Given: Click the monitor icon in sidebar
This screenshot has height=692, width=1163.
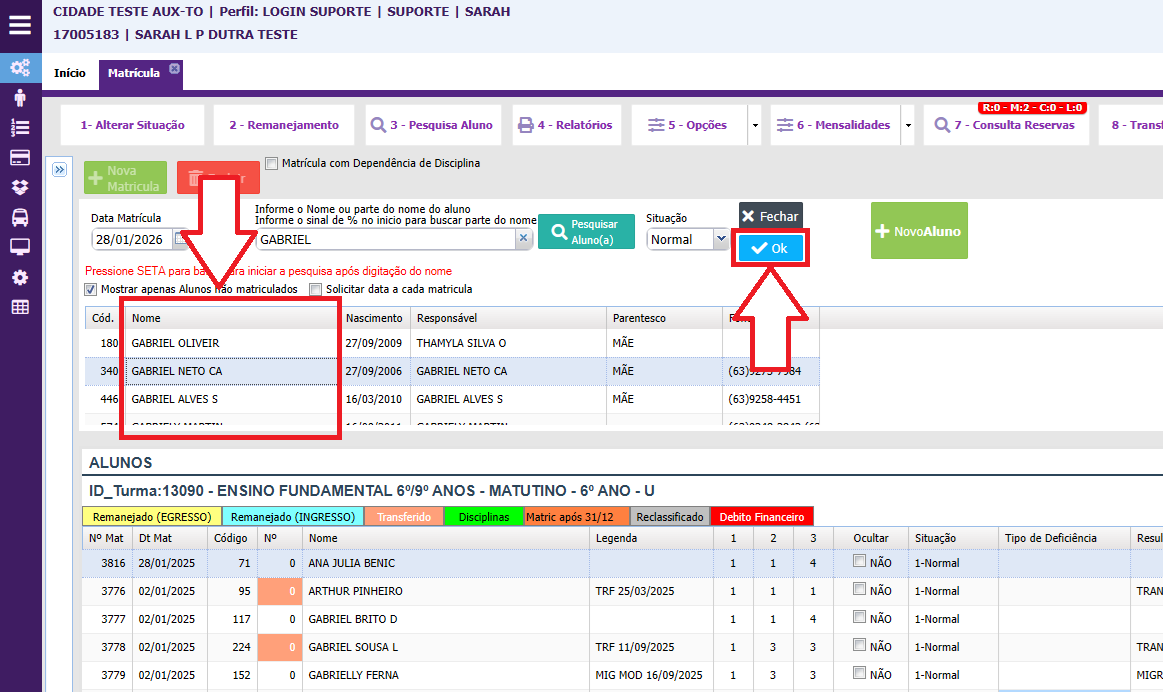Looking at the screenshot, I should 20,247.
